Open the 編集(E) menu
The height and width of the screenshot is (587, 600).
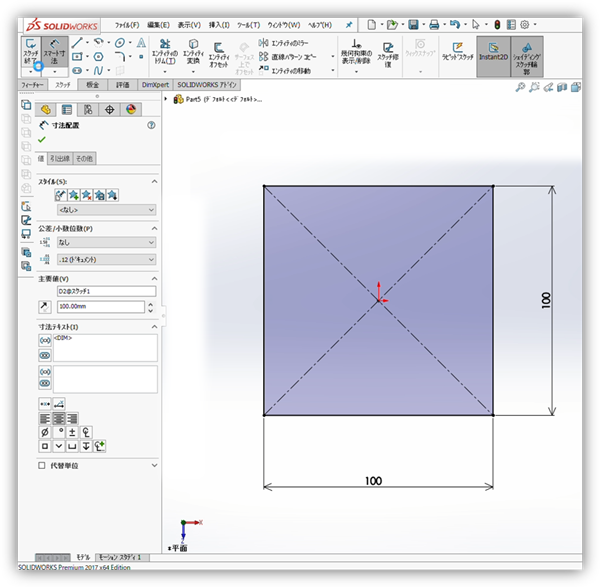158,25
